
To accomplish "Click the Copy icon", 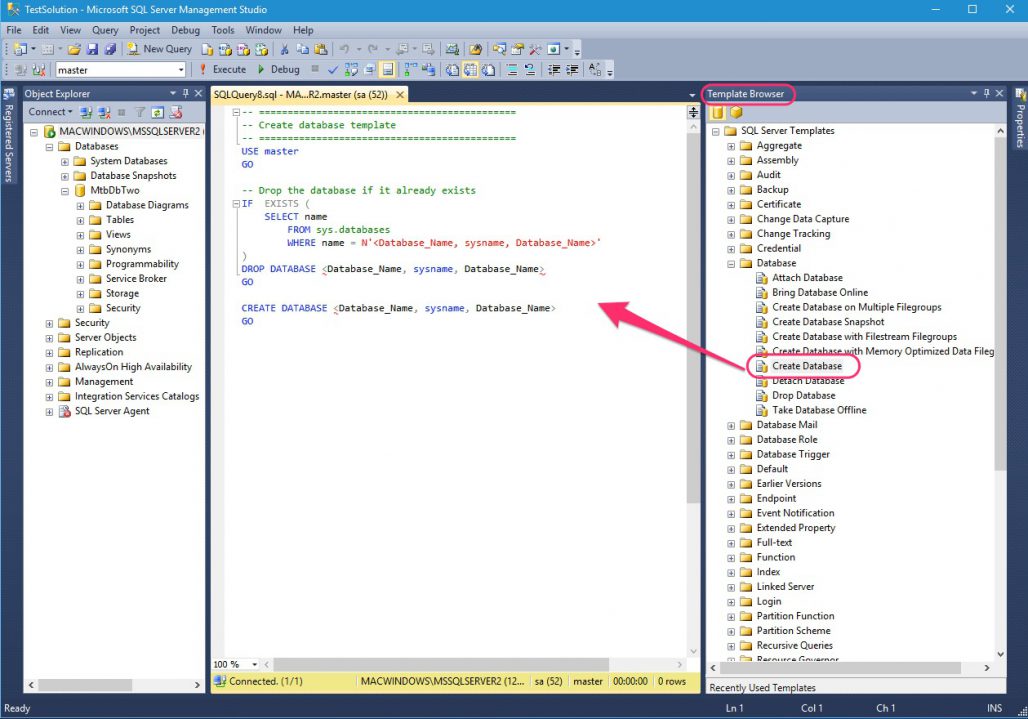I will (x=302, y=49).
